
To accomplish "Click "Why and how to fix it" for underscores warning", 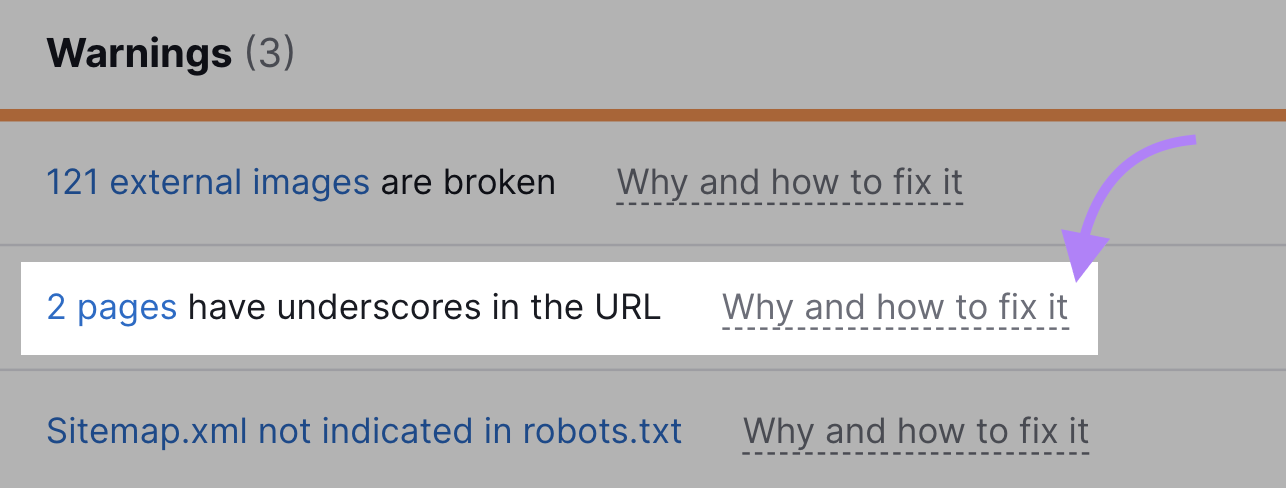I will pos(895,308).
